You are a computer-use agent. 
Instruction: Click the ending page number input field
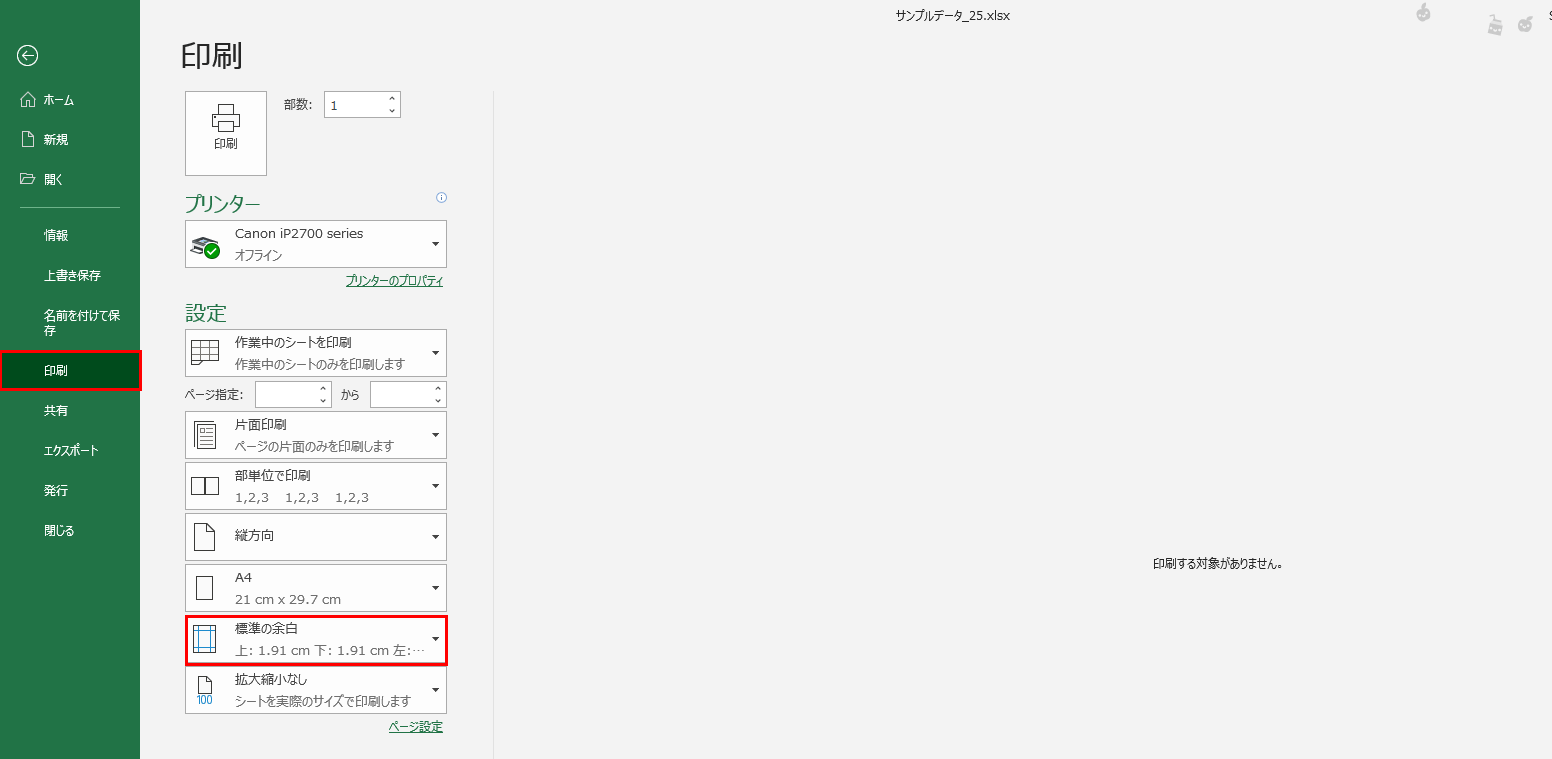coord(400,395)
